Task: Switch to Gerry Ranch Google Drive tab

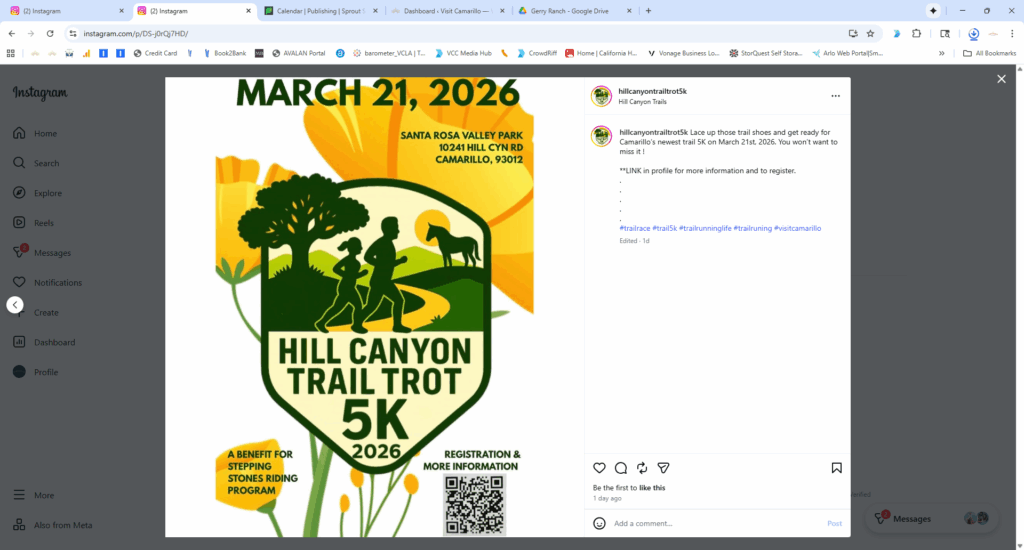Action: click(x=573, y=11)
